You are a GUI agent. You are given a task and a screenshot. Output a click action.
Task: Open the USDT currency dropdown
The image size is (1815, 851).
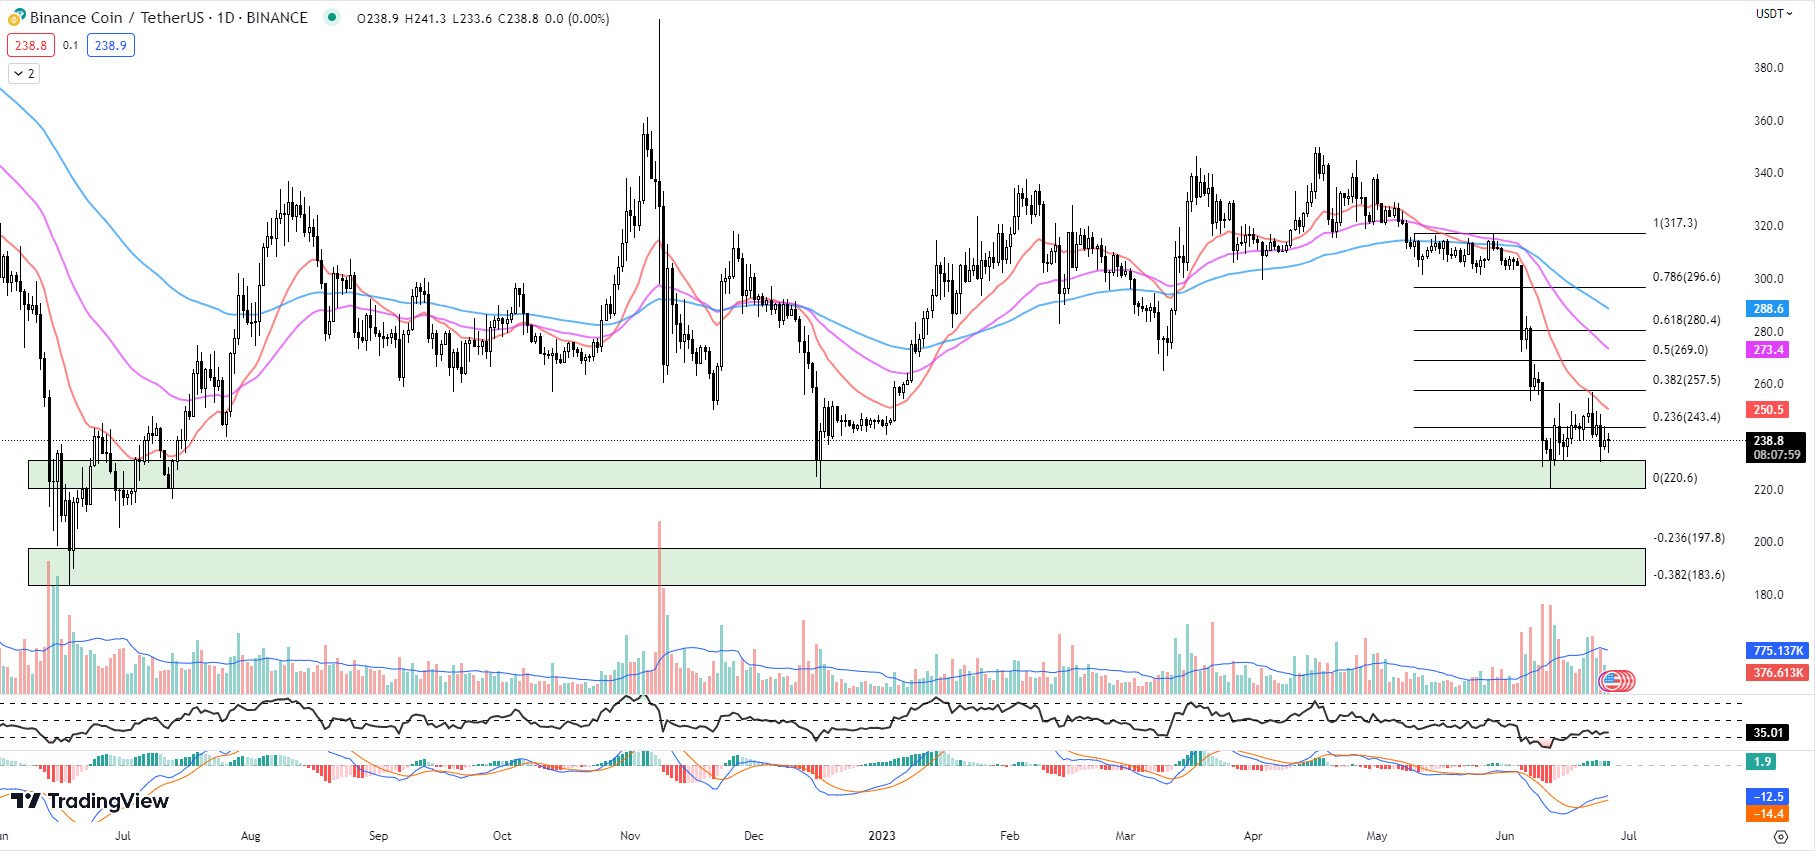(1774, 14)
